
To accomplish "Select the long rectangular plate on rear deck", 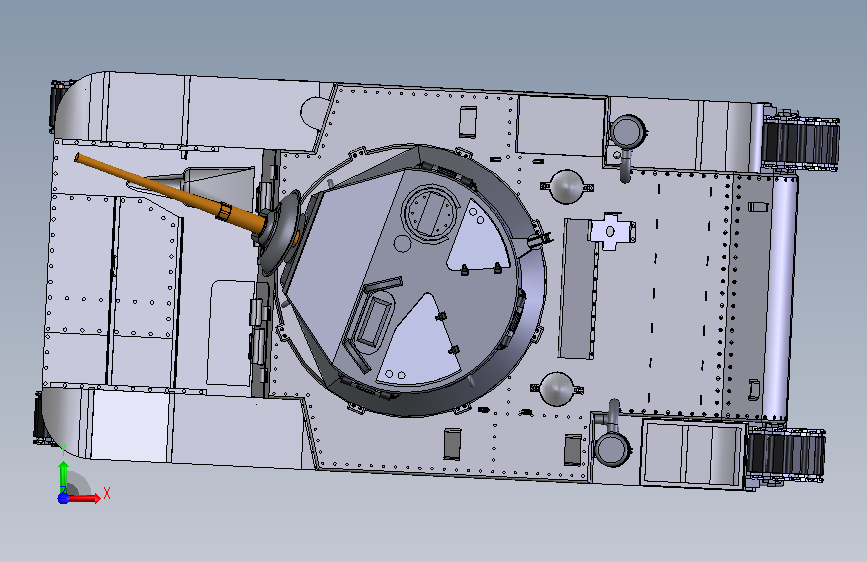I will point(578,289).
